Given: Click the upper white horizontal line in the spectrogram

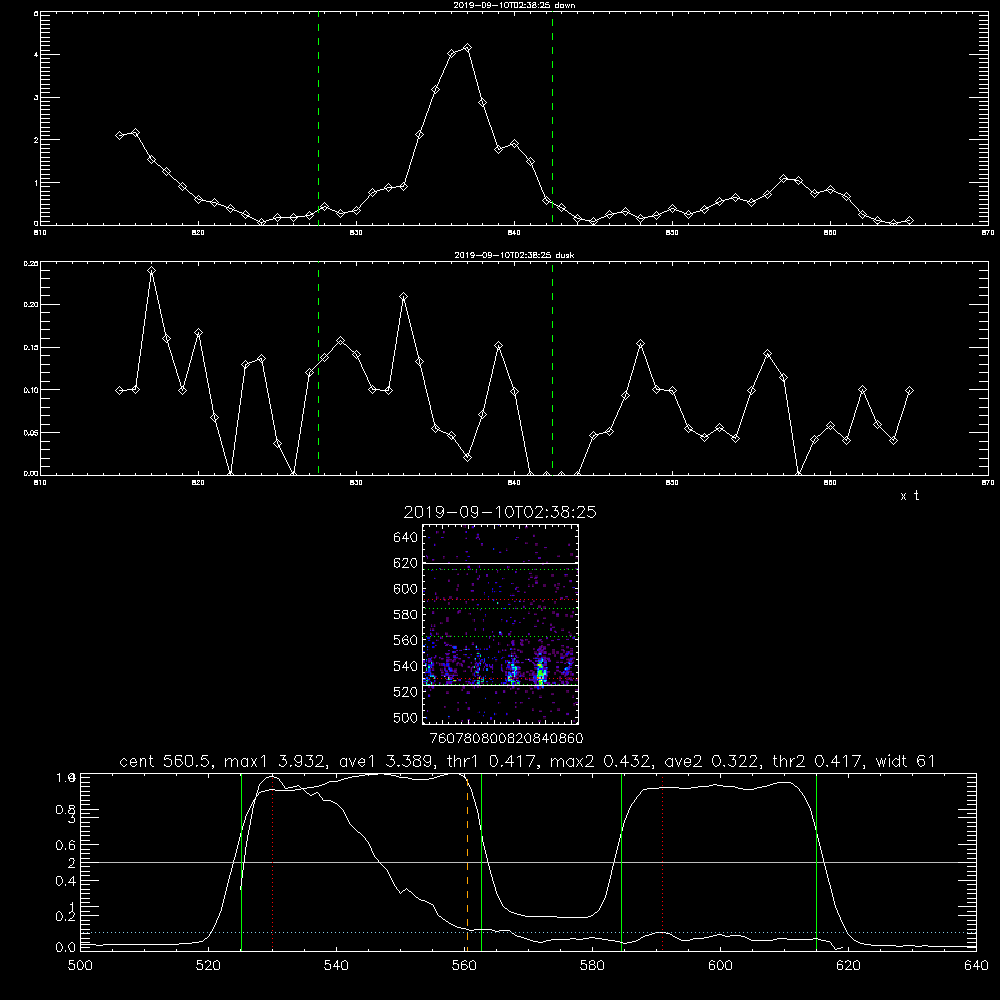Looking at the screenshot, I should point(501,563).
